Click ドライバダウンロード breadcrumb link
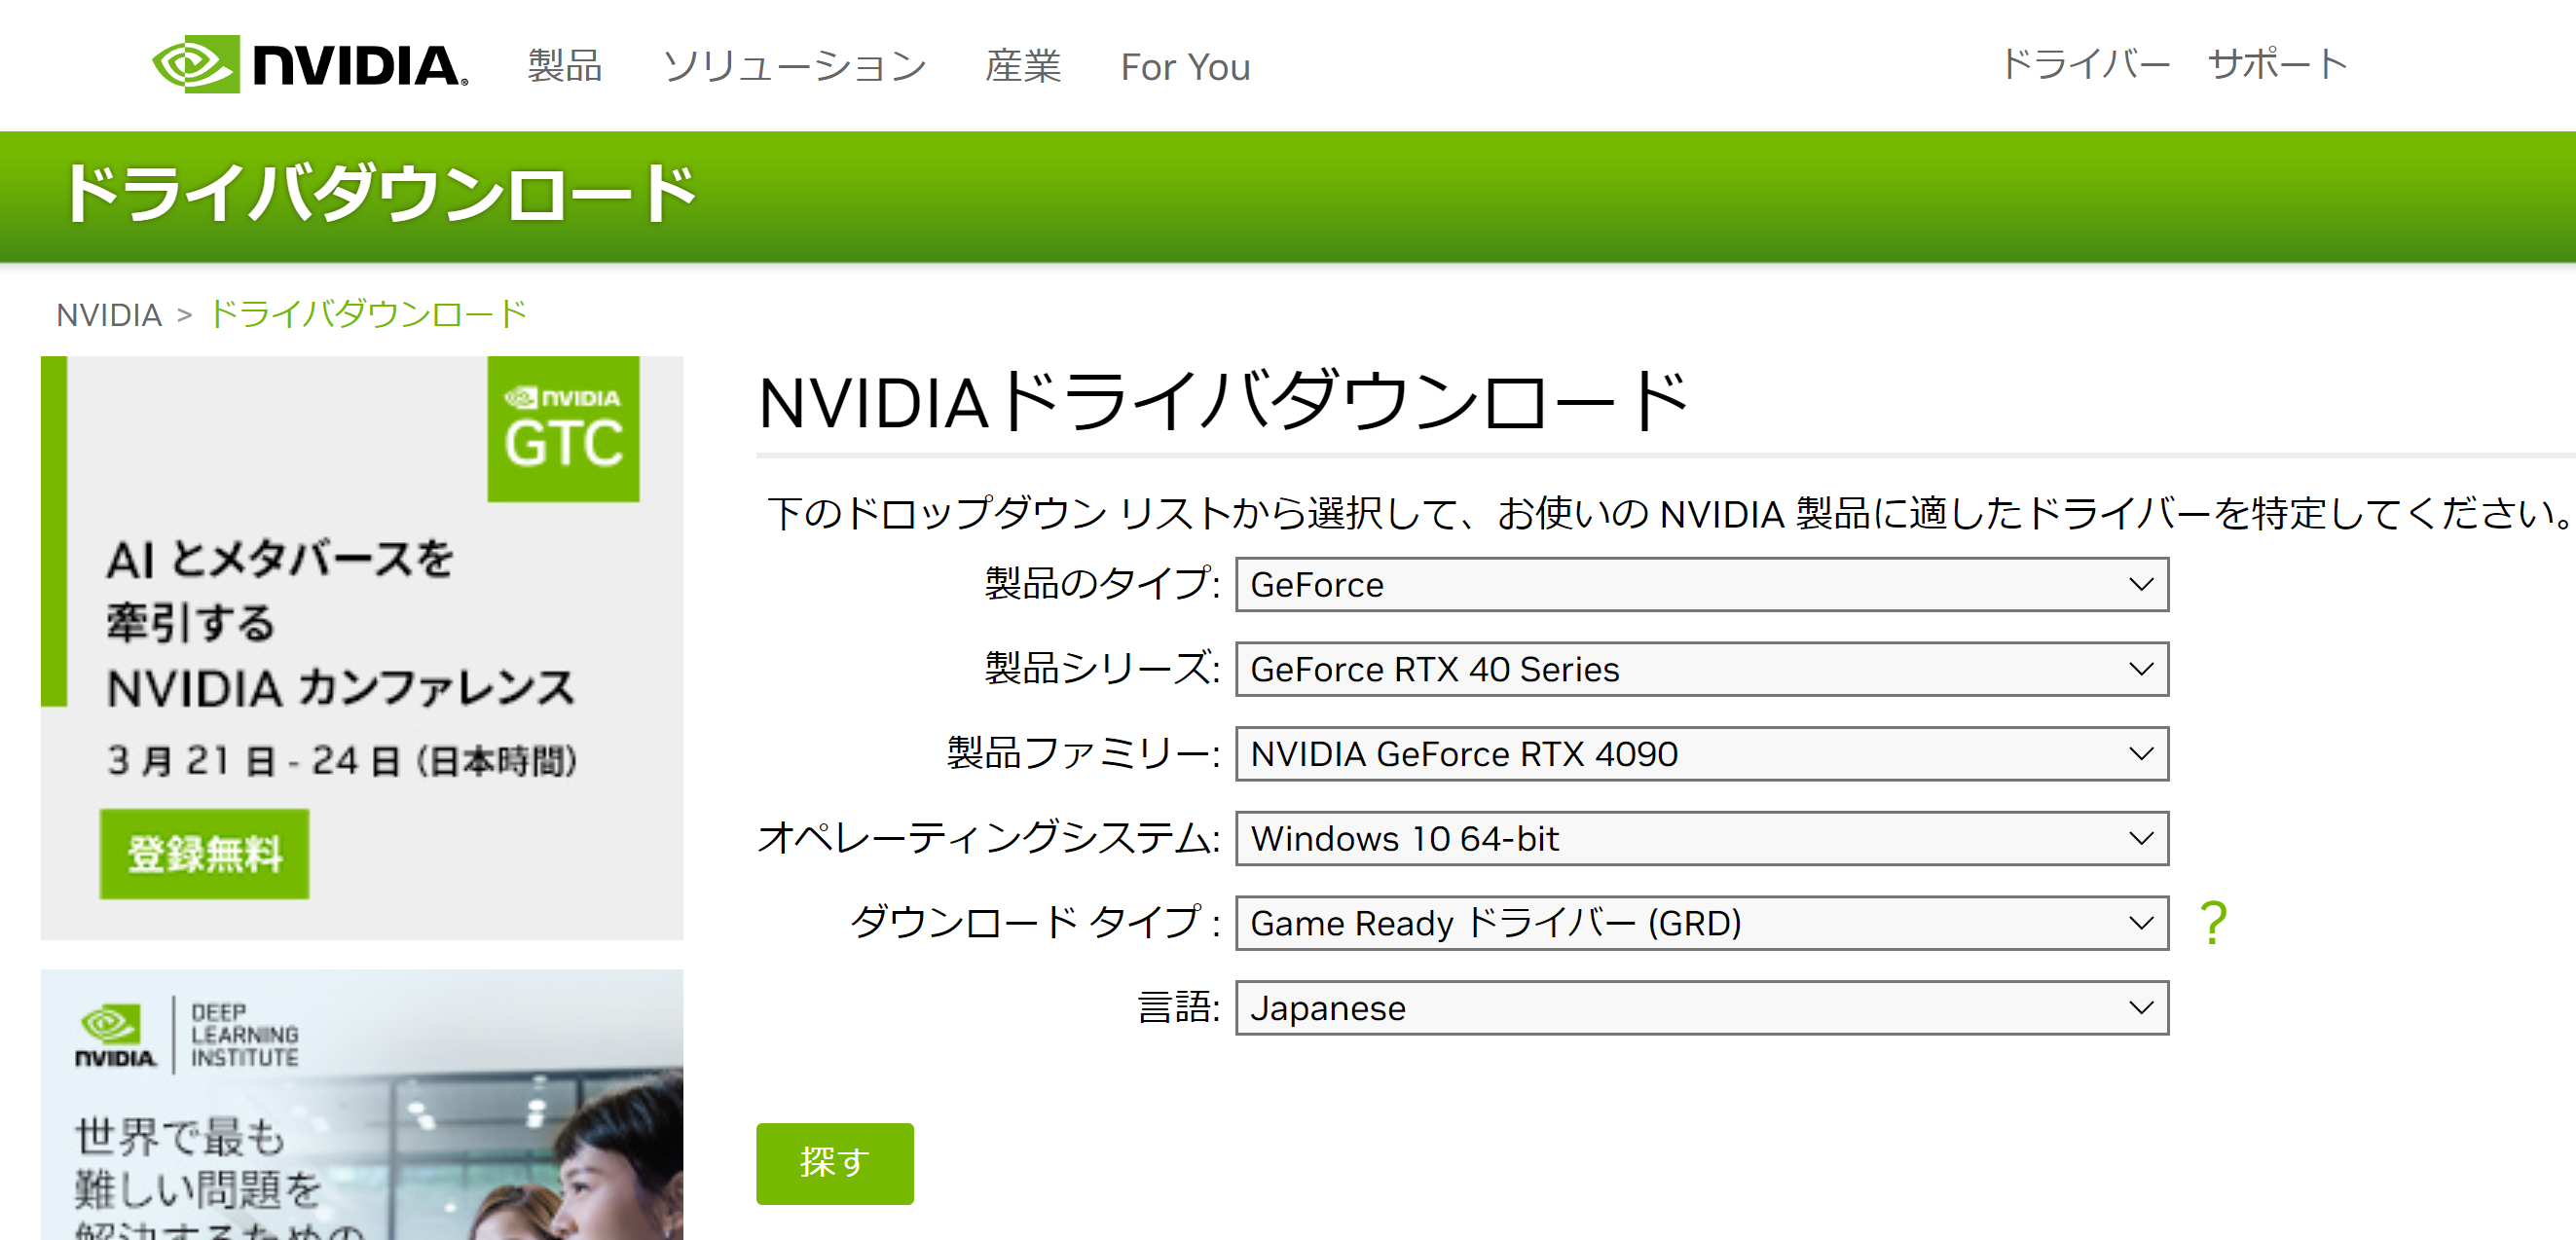2576x1240 pixels. (368, 314)
